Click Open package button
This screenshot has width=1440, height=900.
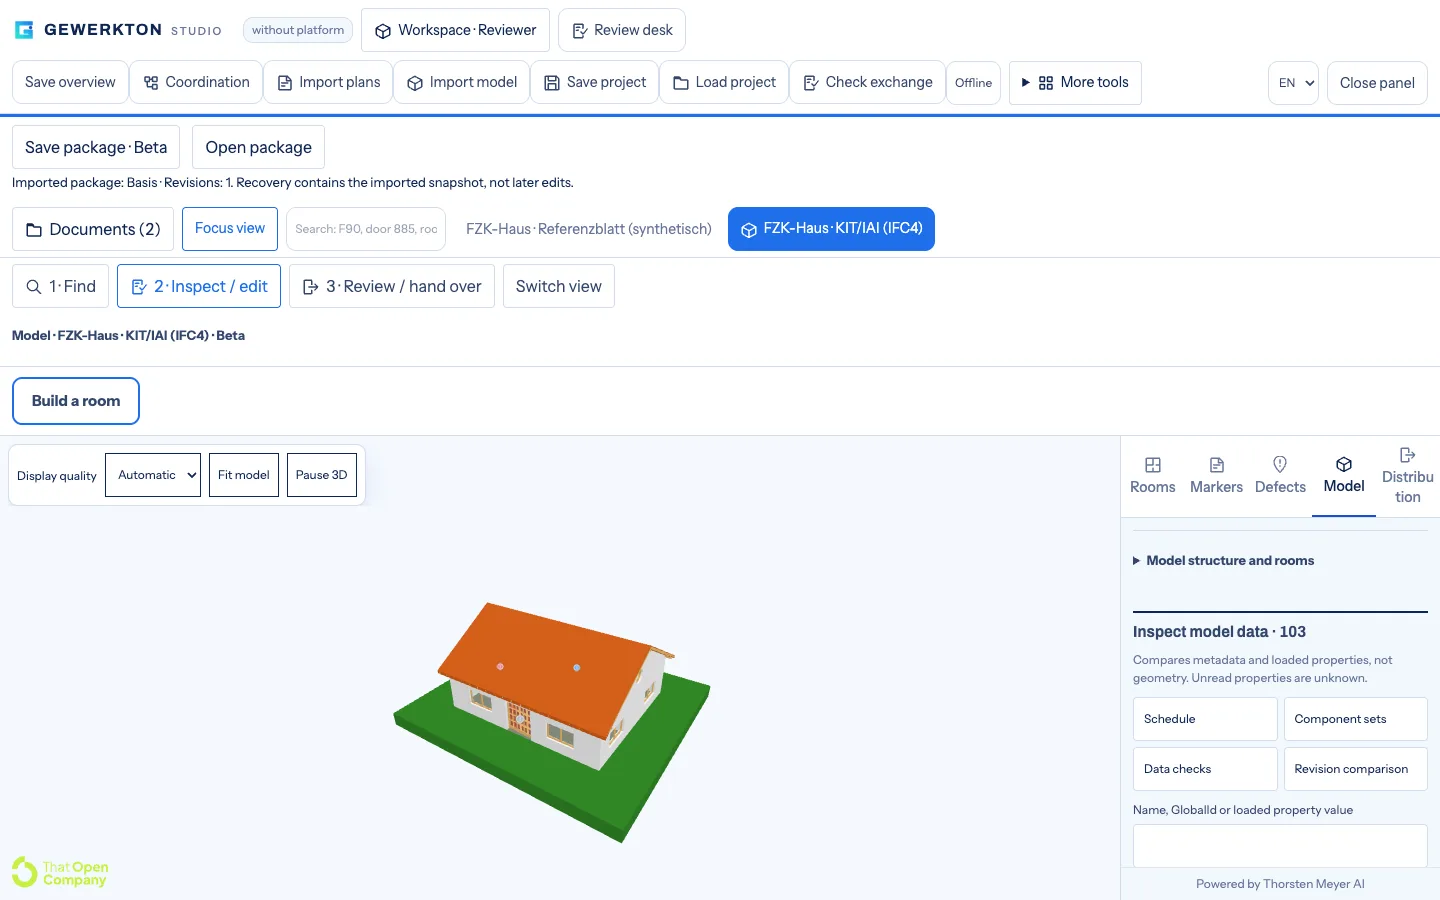258,147
